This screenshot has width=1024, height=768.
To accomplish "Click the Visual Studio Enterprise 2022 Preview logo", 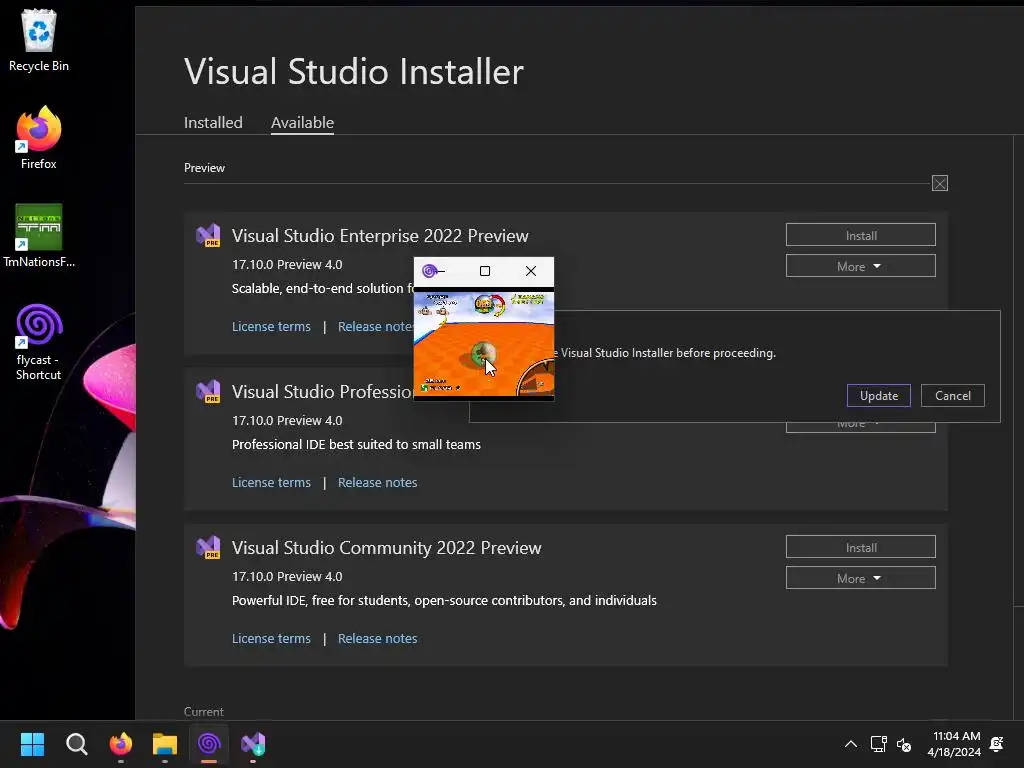I will 208,235.
